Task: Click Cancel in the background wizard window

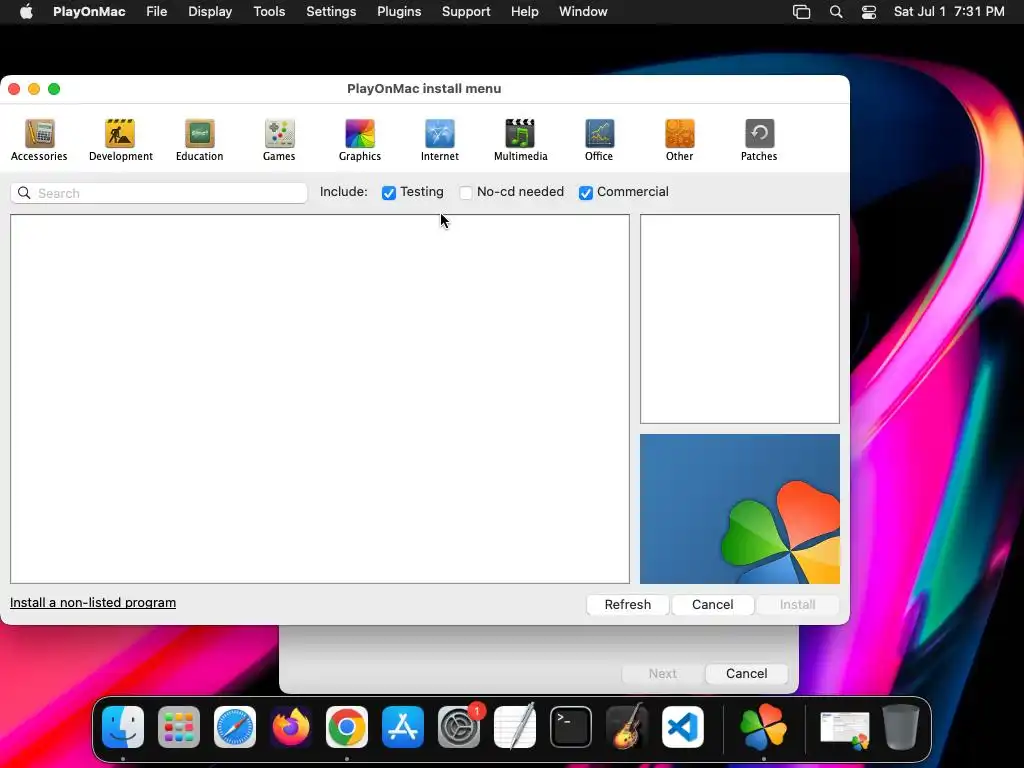Action: [x=746, y=673]
